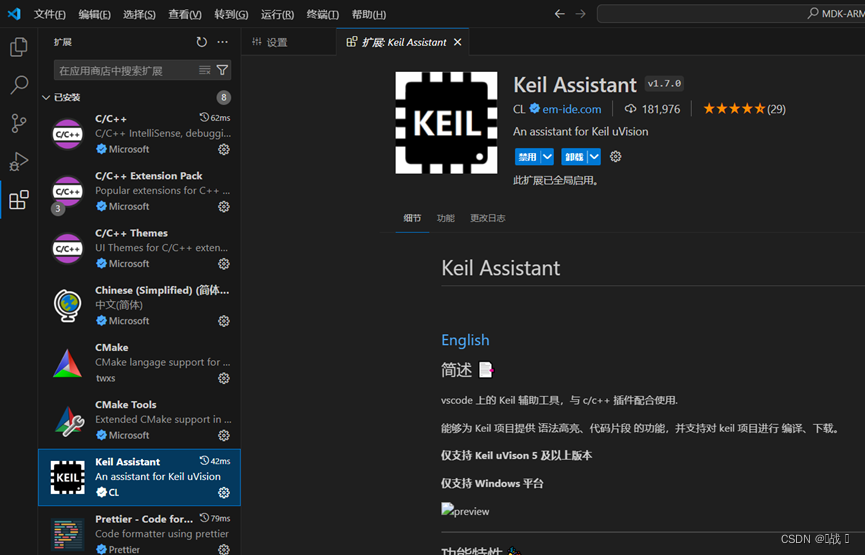Open manage gear for CMake Tools
This screenshot has width=865, height=555.
(223, 435)
